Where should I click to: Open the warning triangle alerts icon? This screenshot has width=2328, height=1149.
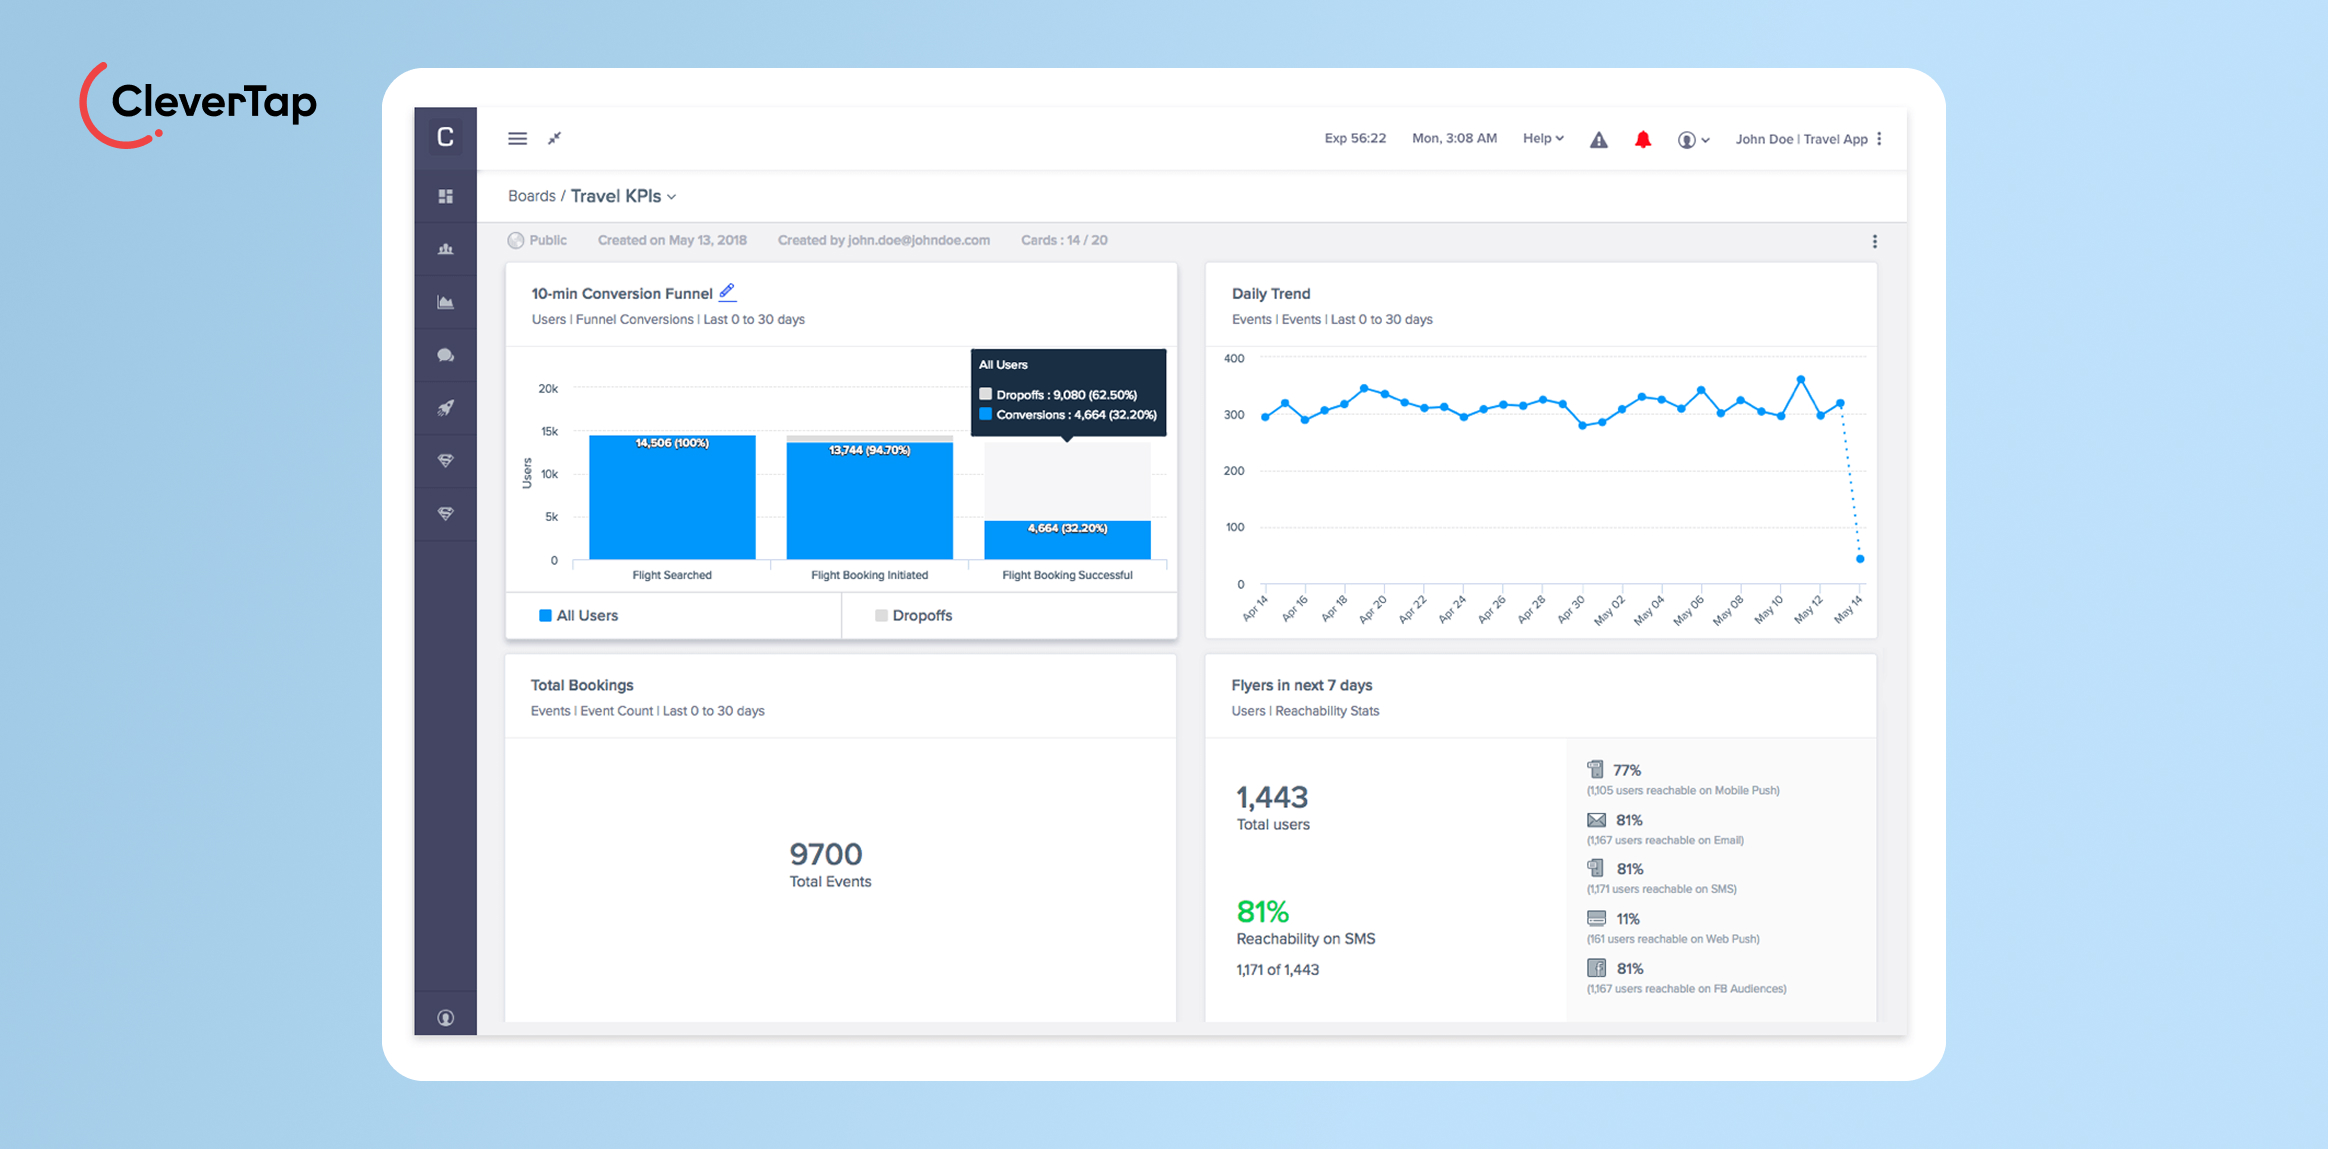tap(1599, 140)
